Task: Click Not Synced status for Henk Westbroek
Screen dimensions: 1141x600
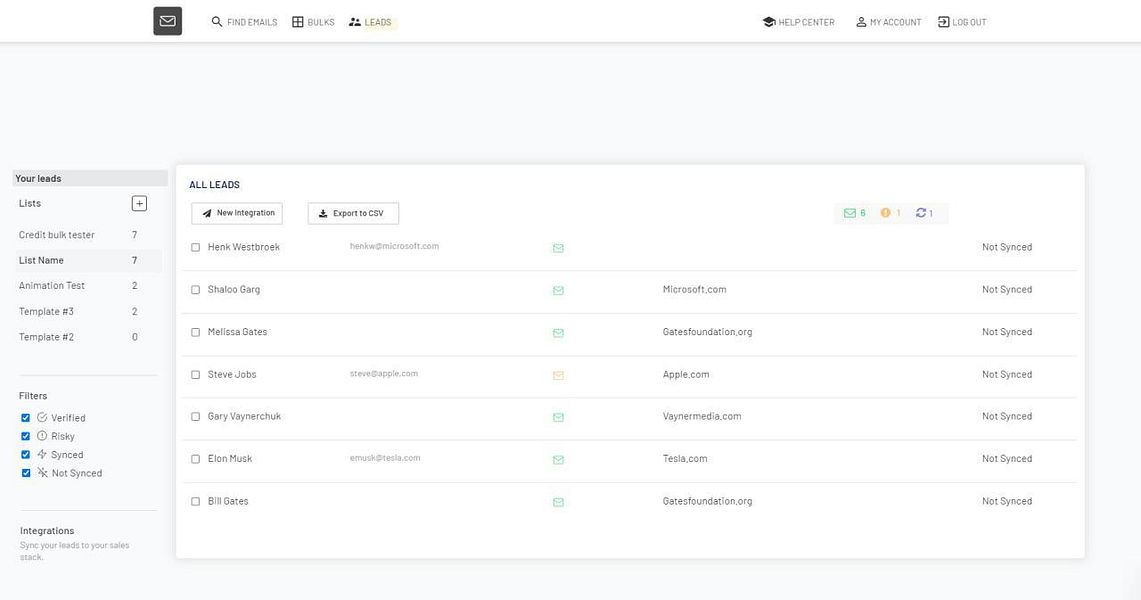Action: point(1006,247)
